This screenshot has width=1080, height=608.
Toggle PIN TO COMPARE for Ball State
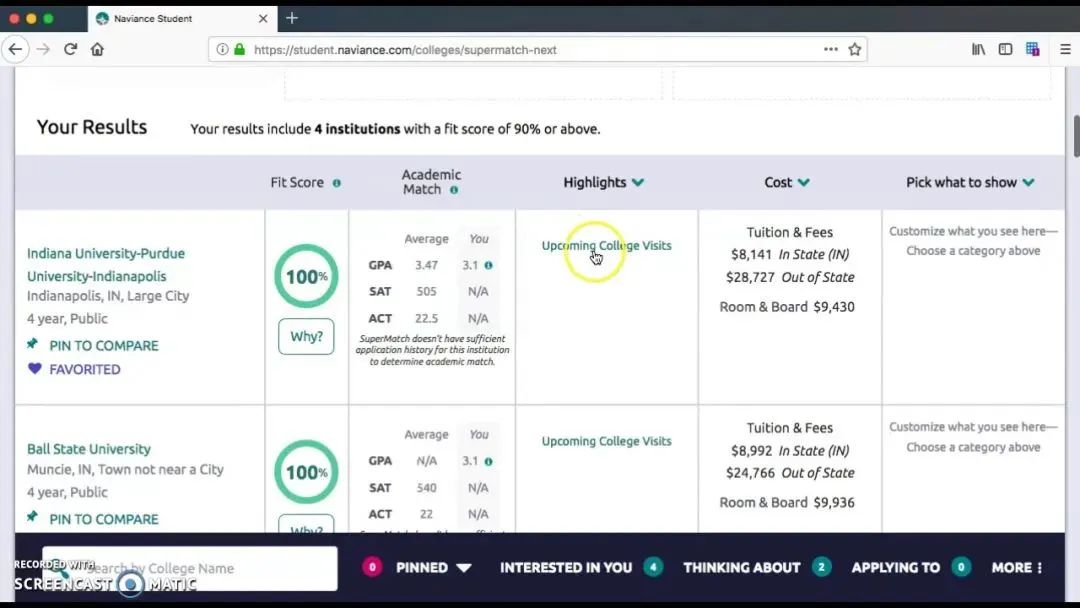(x=93, y=519)
